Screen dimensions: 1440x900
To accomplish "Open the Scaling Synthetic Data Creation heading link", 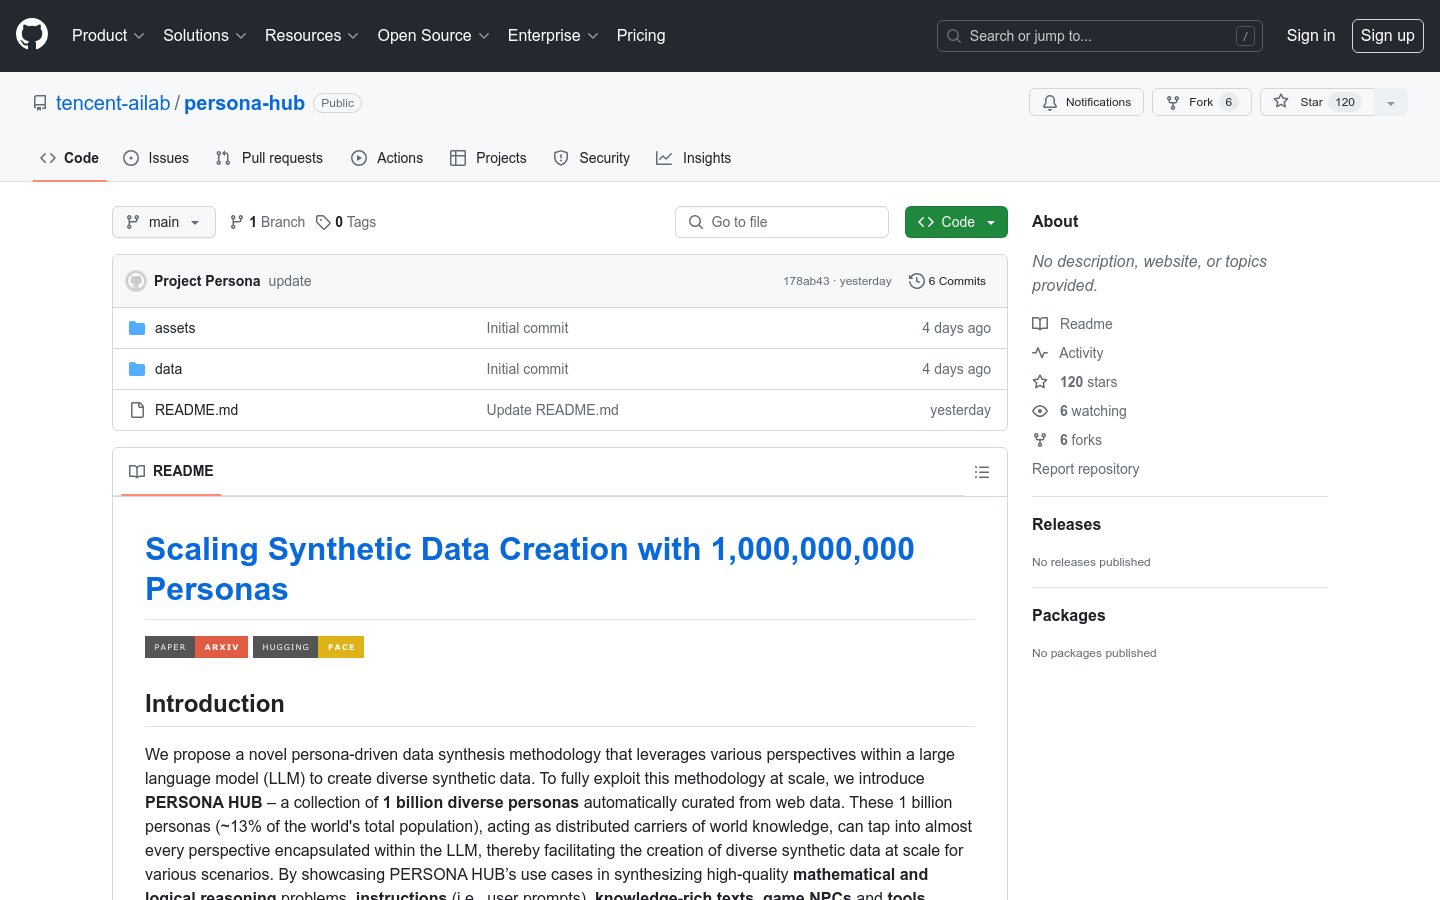I will tap(529, 569).
